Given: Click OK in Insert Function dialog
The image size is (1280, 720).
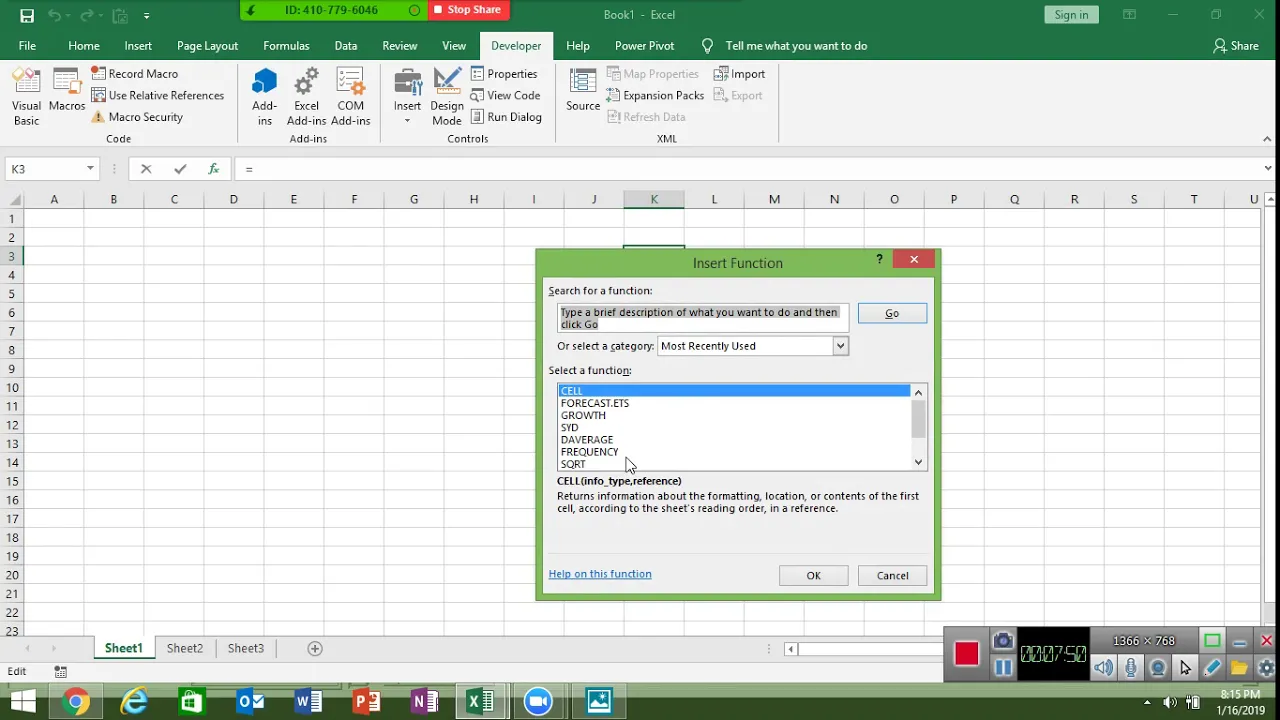Looking at the screenshot, I should pyautogui.click(x=813, y=575).
